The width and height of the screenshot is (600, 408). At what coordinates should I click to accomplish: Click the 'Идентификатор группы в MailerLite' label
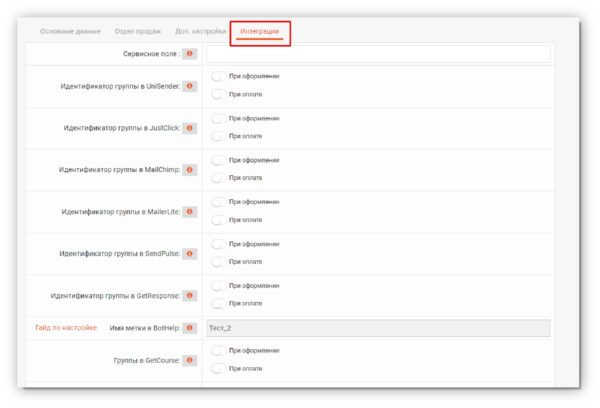[121, 212]
